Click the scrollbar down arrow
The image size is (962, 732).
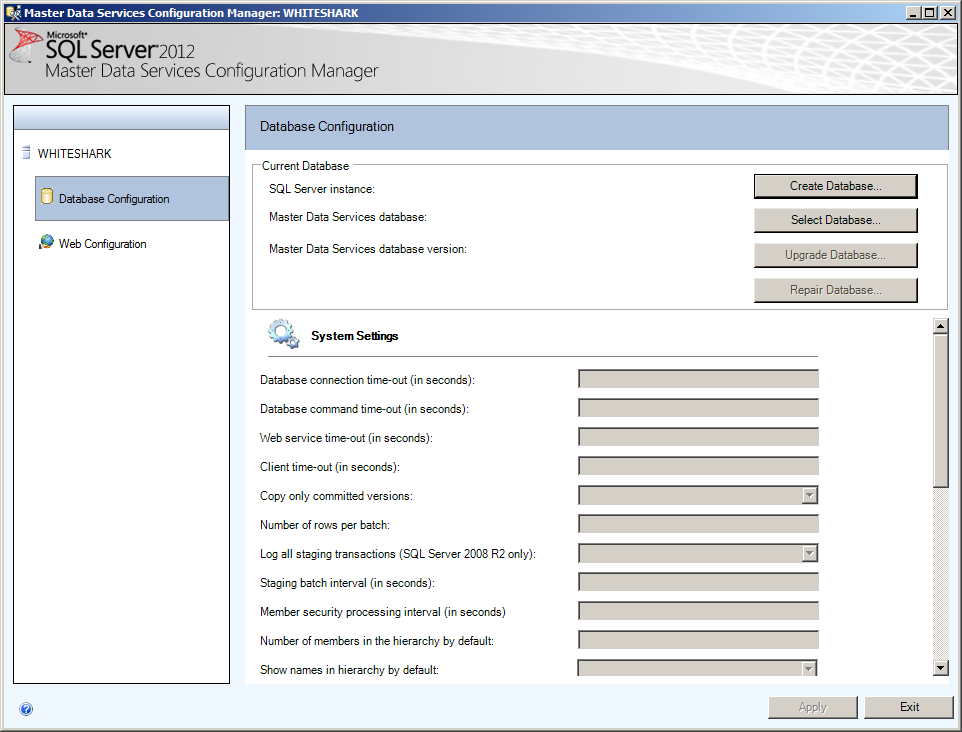[940, 670]
